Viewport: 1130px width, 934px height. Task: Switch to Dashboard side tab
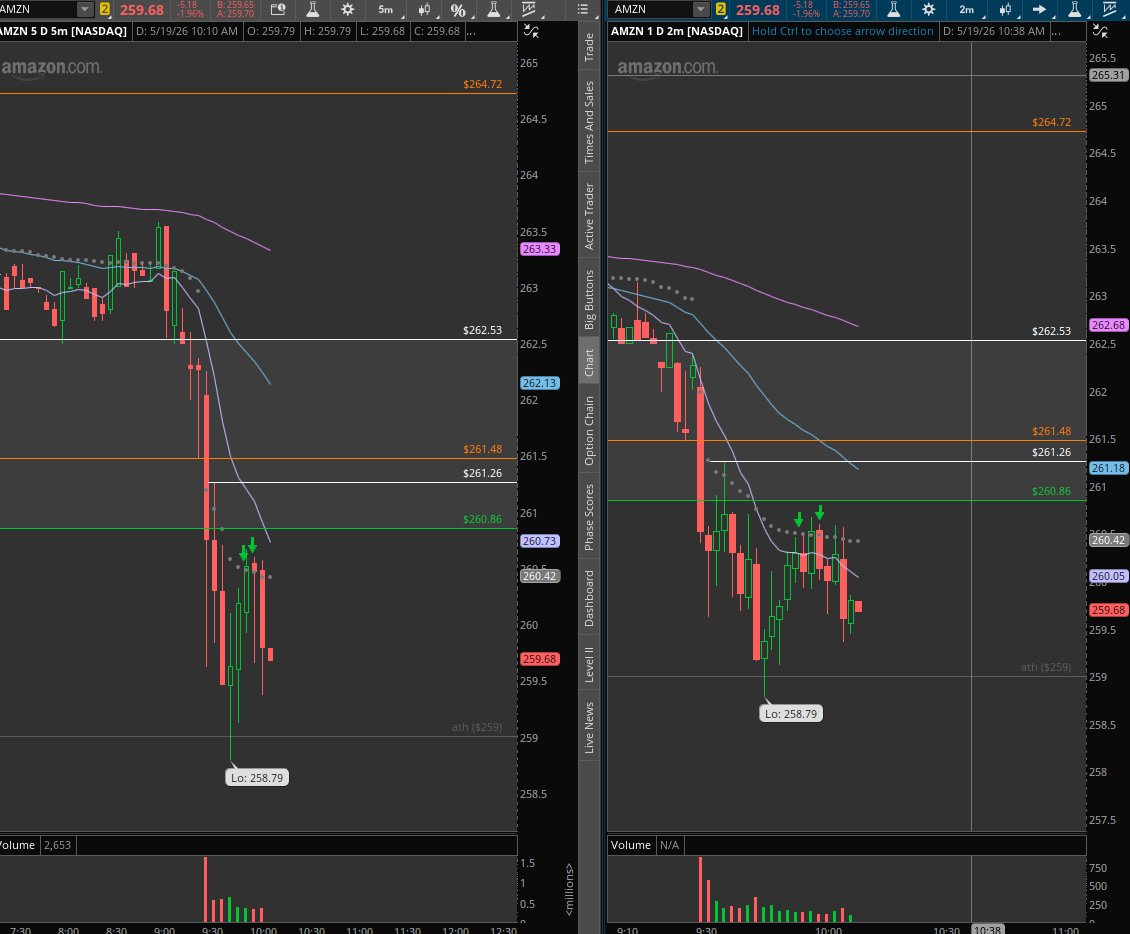[589, 598]
